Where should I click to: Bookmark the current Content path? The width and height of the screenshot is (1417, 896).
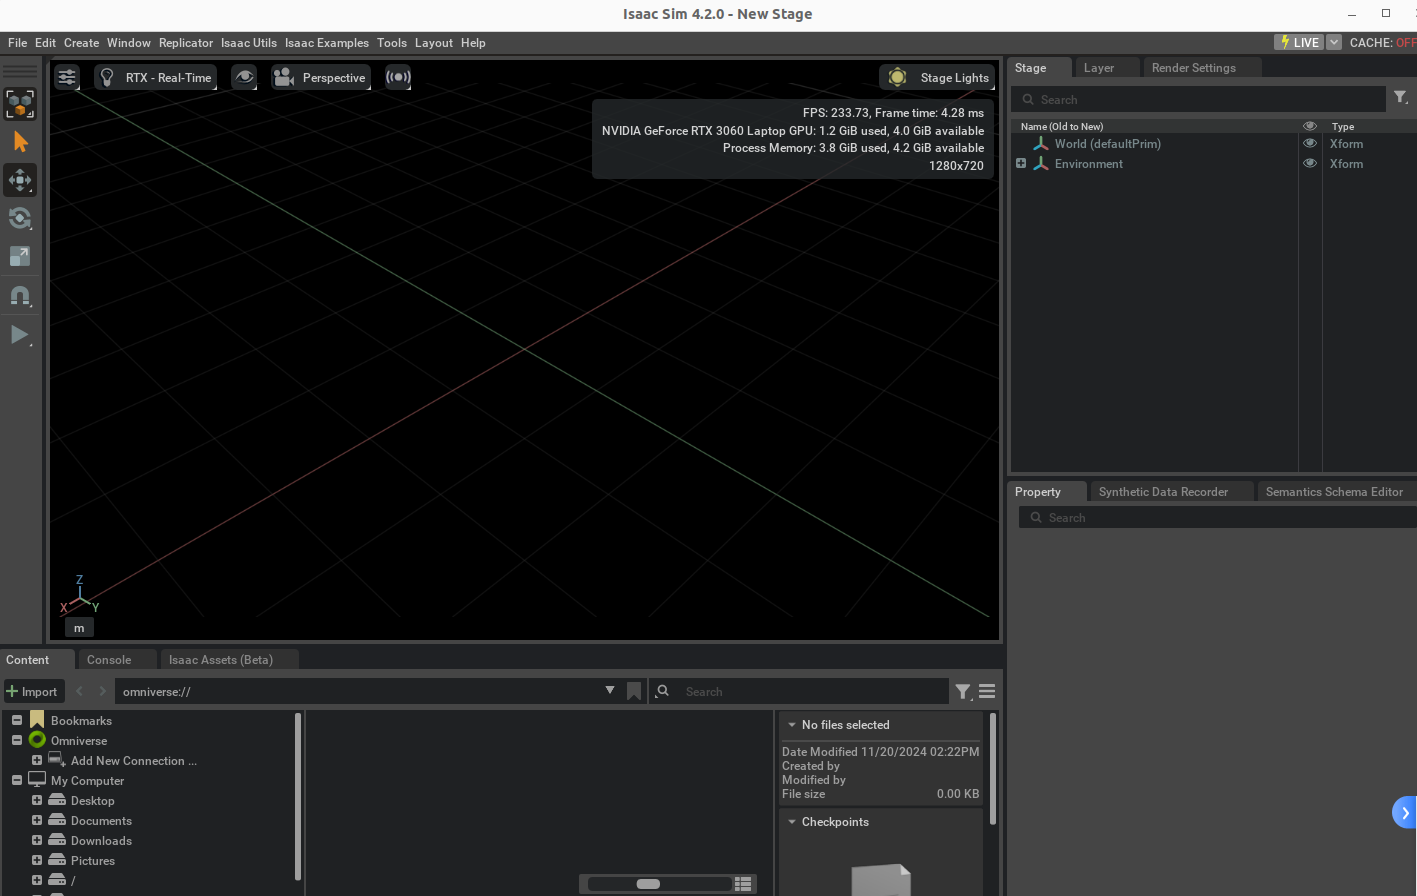(634, 691)
